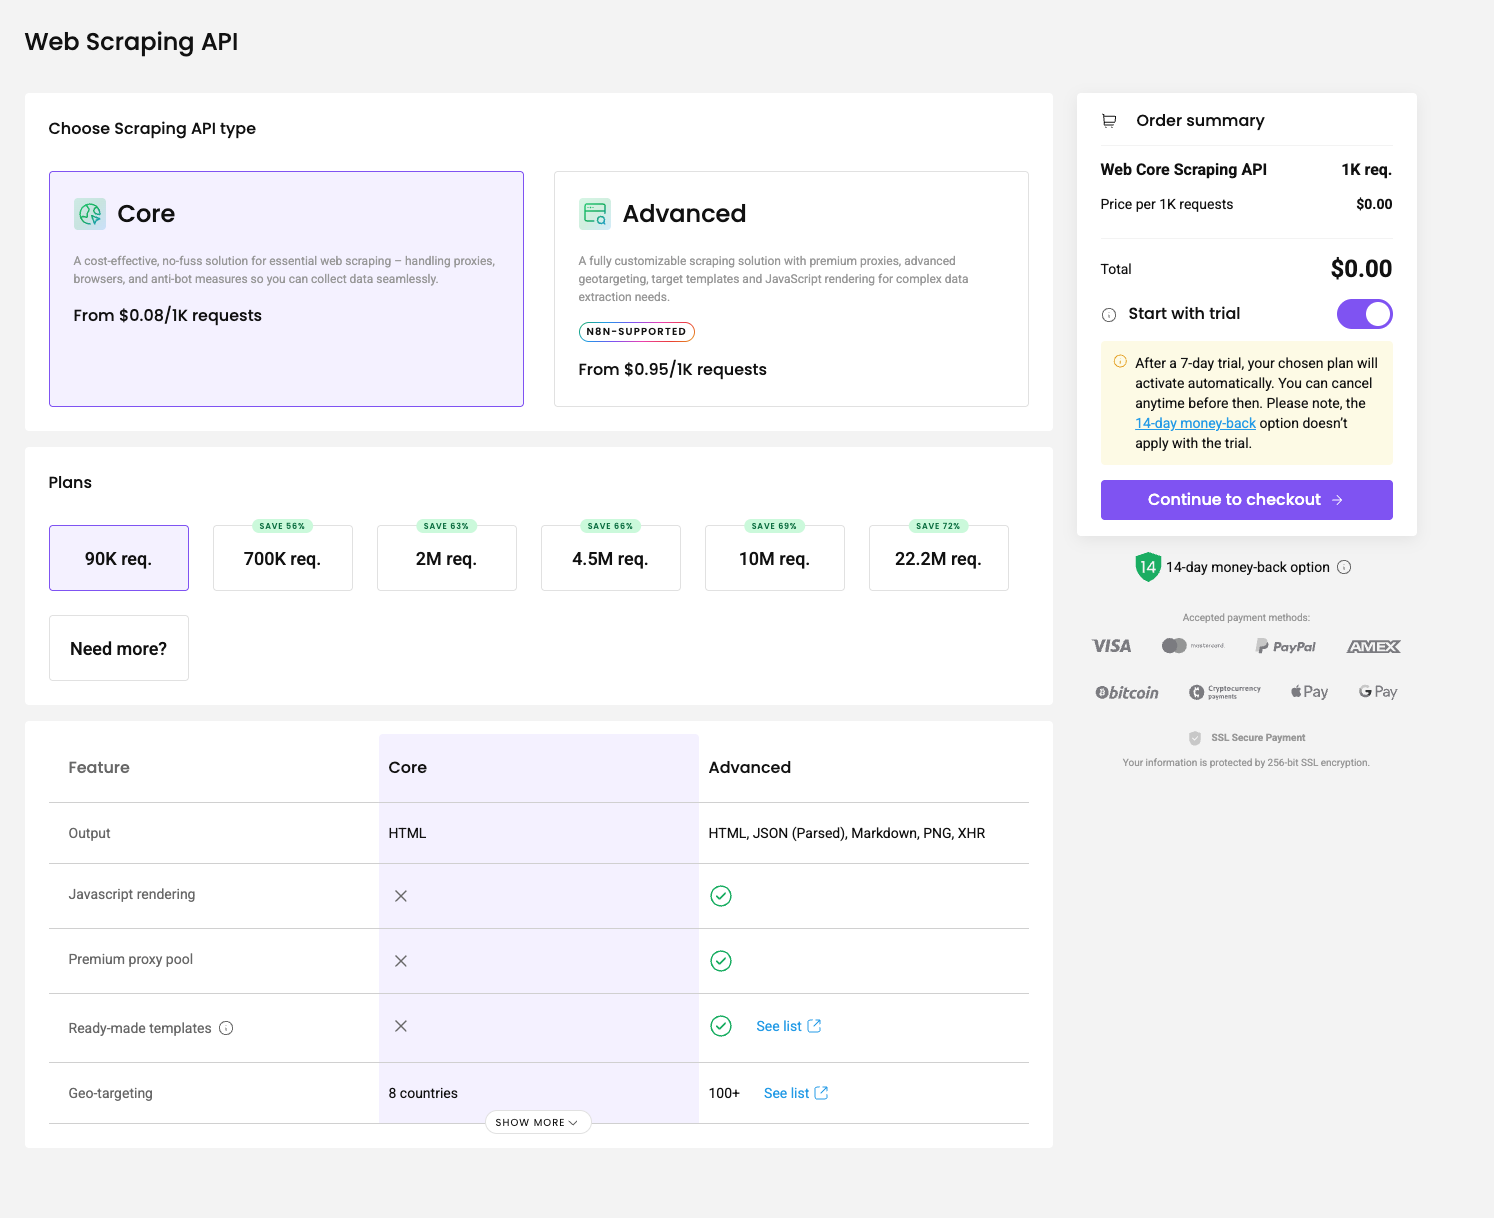Click external link icon in Geo-targeting row

[x=821, y=1093]
